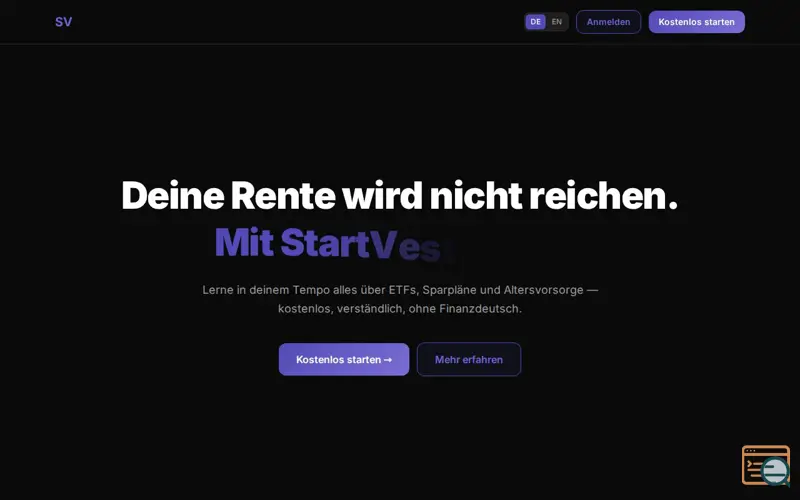
Task: Switch language to DE
Action: [535, 22]
